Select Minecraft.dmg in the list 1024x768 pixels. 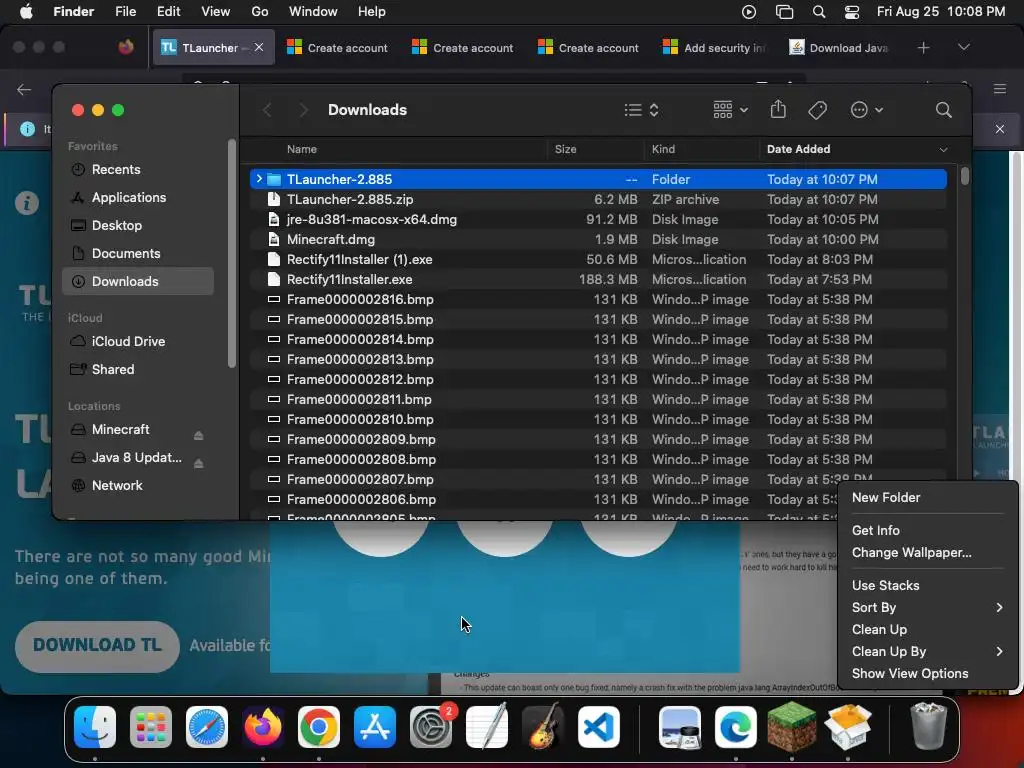pyautogui.click(x=598, y=239)
